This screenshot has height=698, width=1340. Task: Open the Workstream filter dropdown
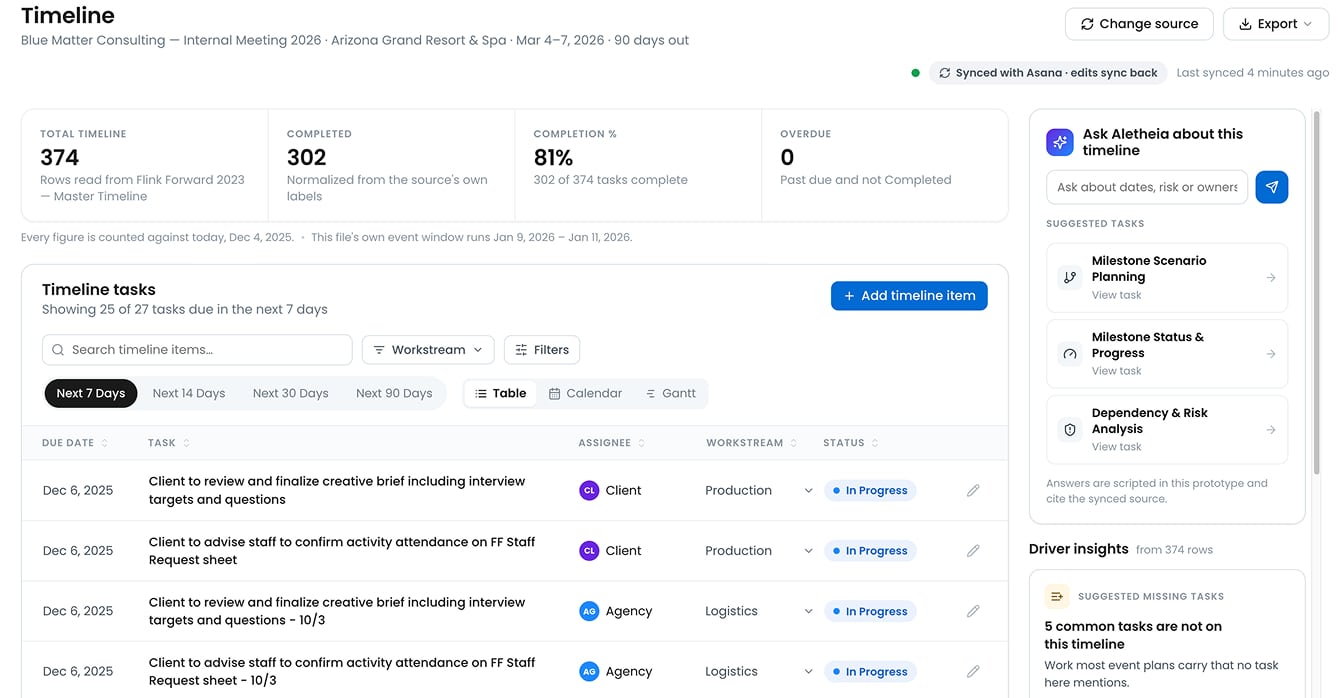tap(428, 350)
